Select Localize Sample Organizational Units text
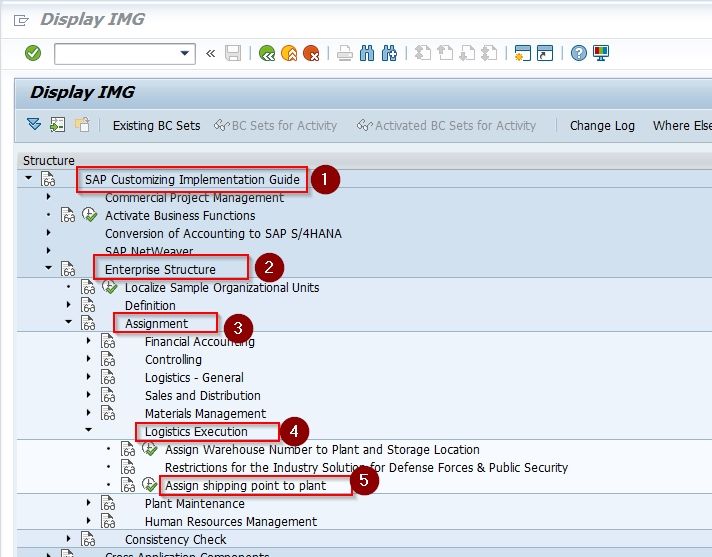Screen dimensions: 712x557 222,288
